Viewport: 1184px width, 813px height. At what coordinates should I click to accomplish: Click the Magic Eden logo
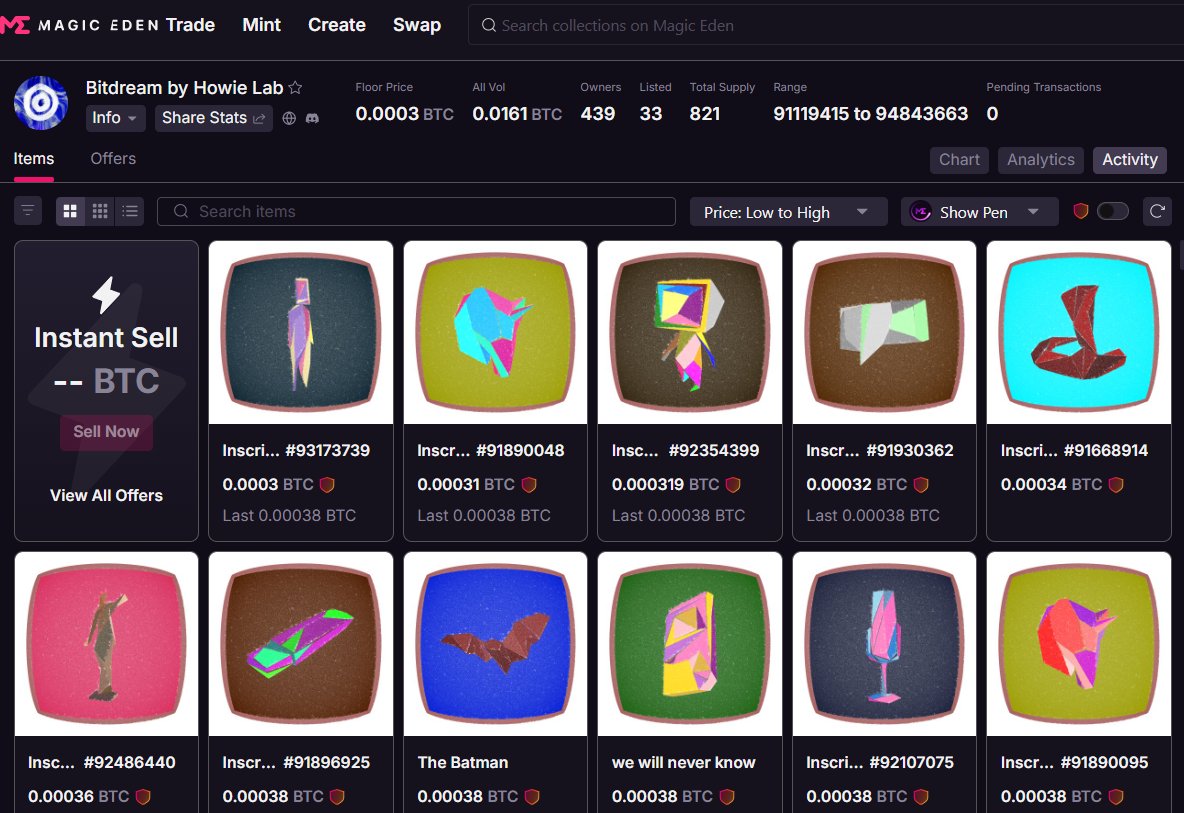tap(79, 25)
